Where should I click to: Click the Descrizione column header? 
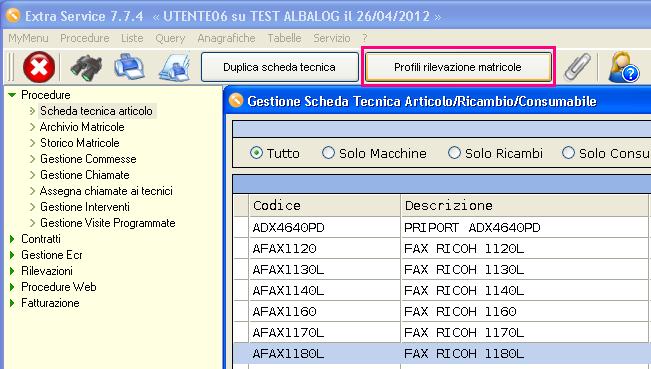point(524,205)
